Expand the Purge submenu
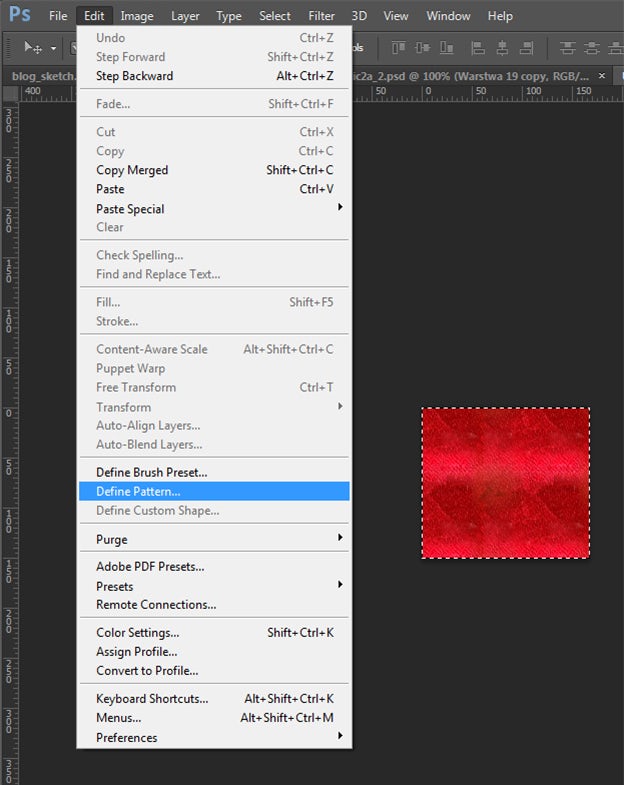The height and width of the screenshot is (785, 624). tap(339, 539)
